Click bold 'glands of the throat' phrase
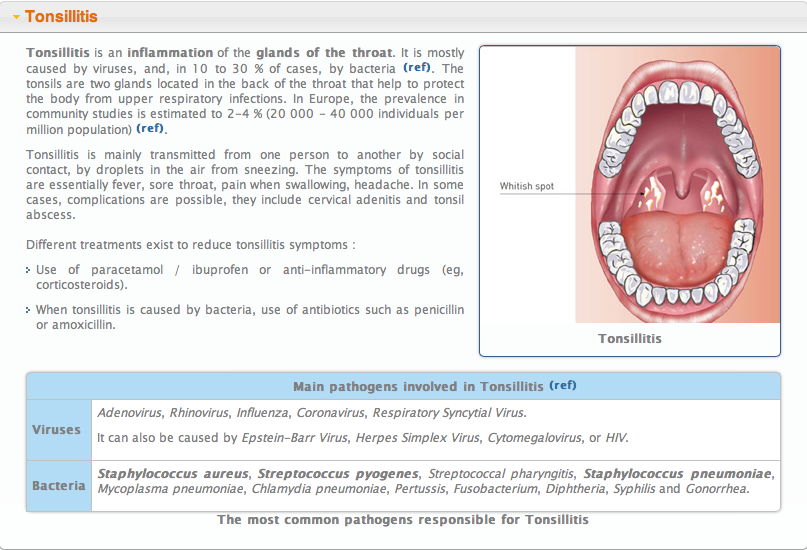Viewport: 807px width, 550px height. pyautogui.click(x=324, y=52)
